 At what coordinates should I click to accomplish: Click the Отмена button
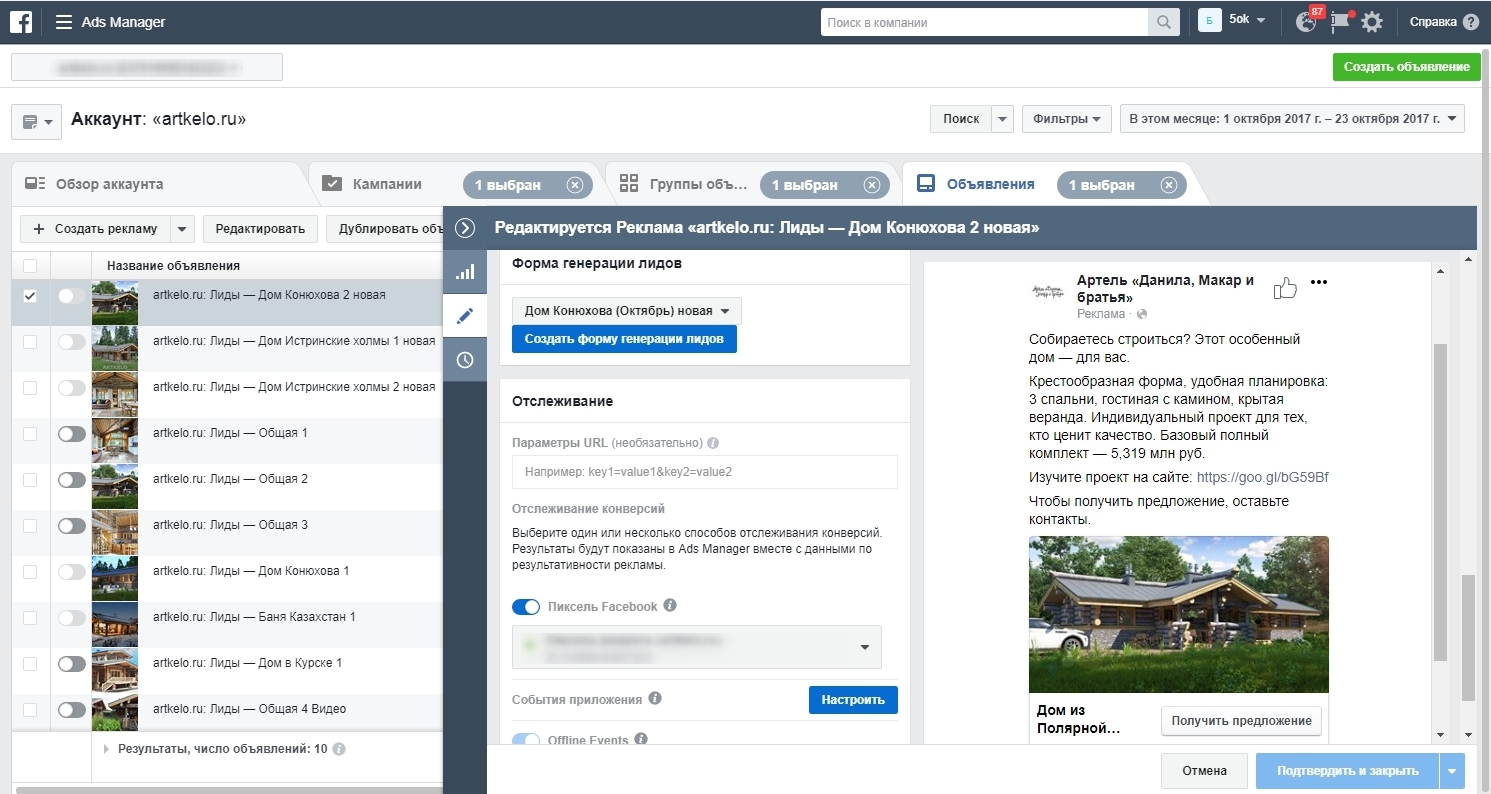pyautogui.click(x=1204, y=771)
